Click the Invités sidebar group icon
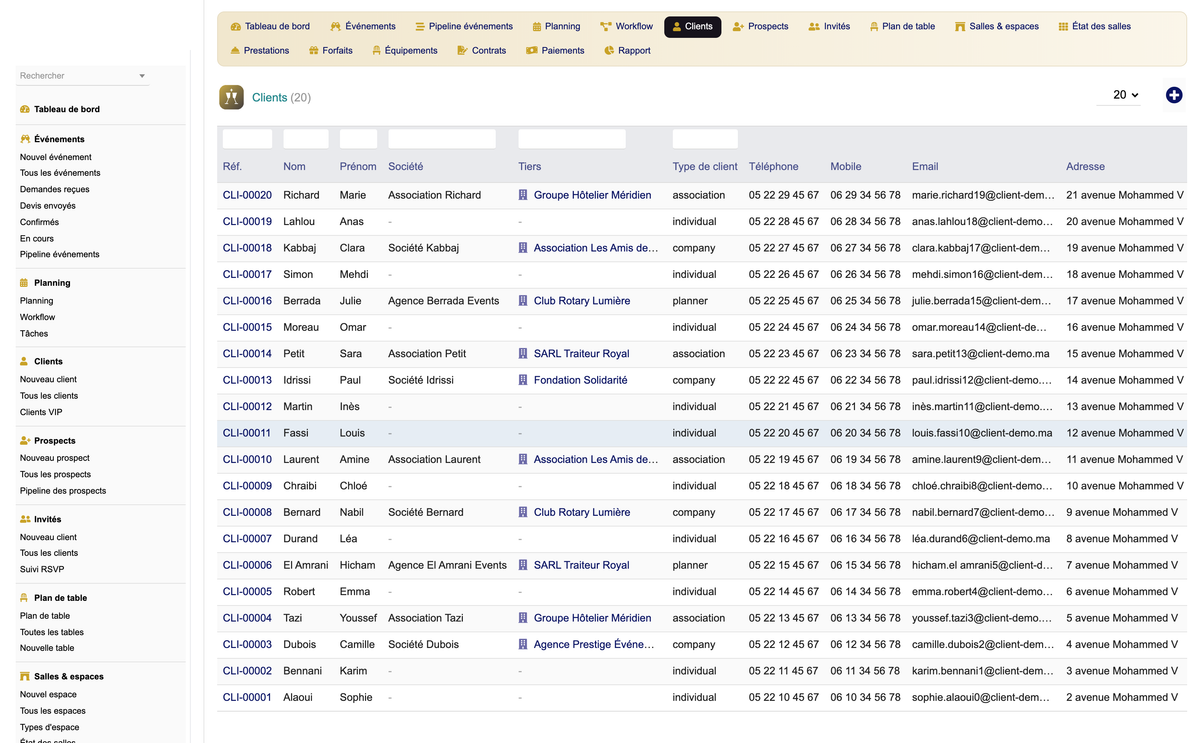 tap(25, 519)
